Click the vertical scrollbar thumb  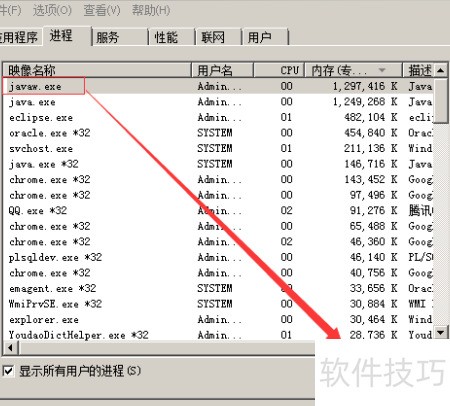tap(440, 101)
